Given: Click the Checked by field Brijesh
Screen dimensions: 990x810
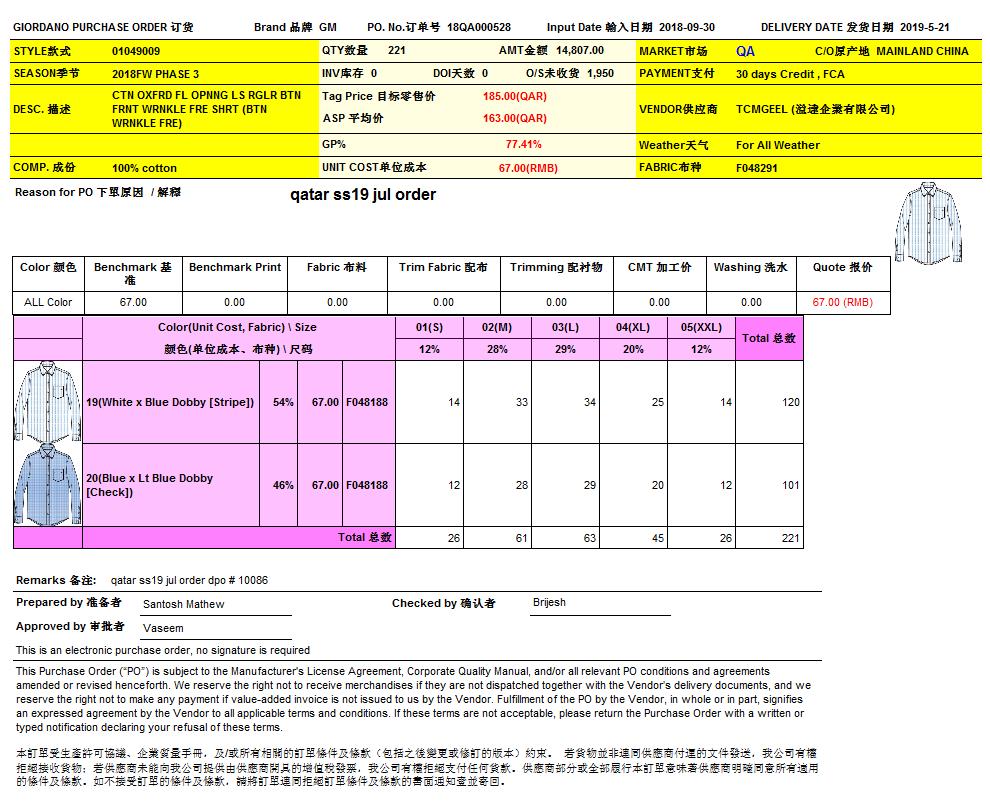Looking at the screenshot, I should pyautogui.click(x=549, y=602).
